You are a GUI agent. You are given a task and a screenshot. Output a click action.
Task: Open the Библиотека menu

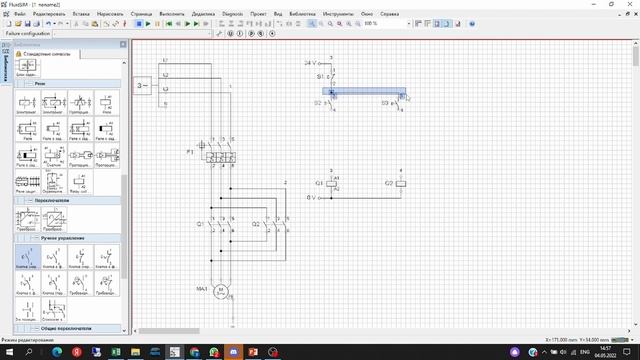(x=302, y=14)
